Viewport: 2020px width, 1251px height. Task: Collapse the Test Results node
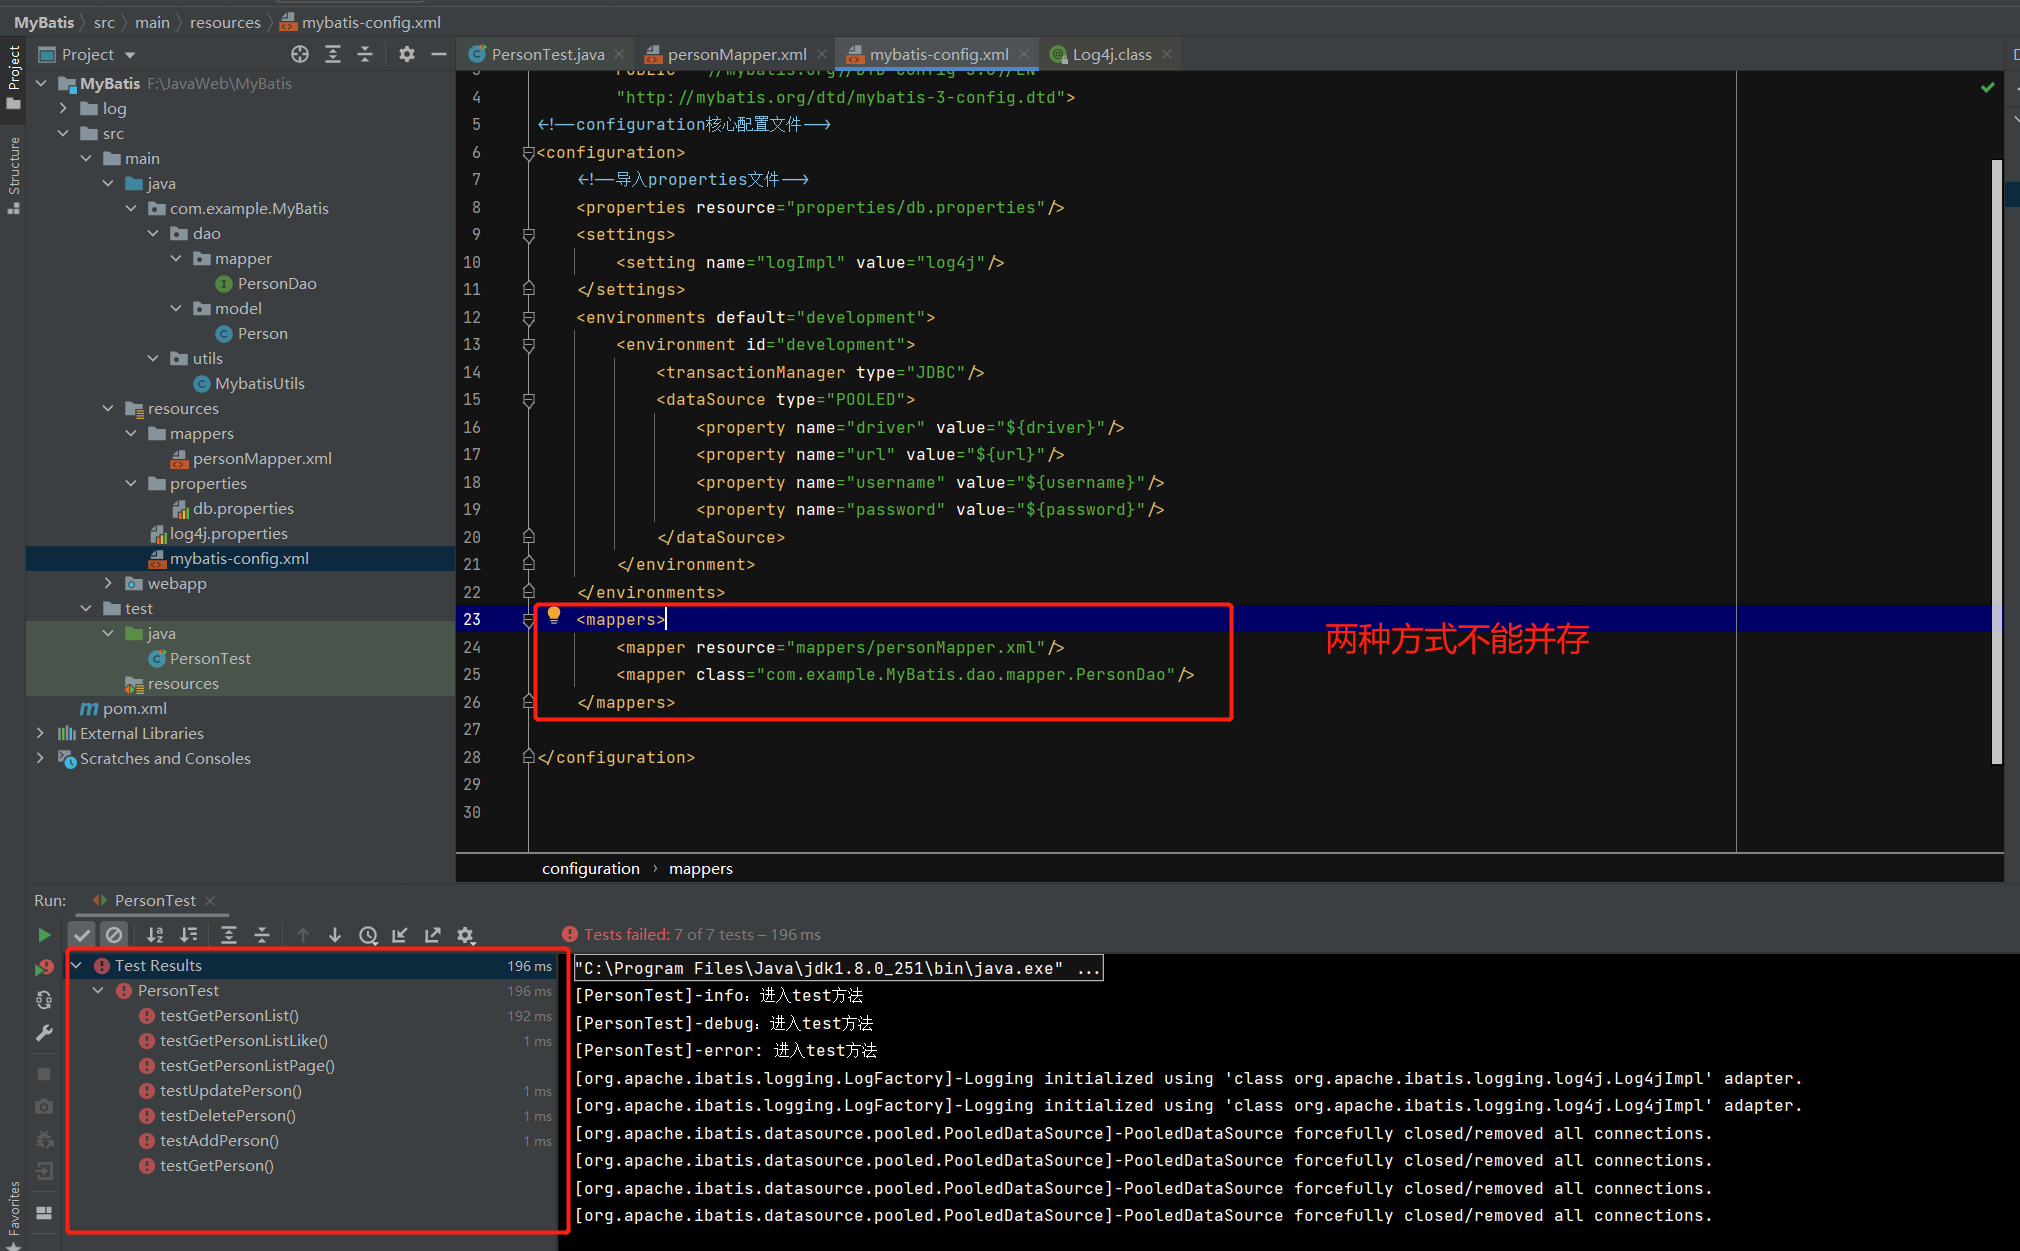pyautogui.click(x=77, y=965)
